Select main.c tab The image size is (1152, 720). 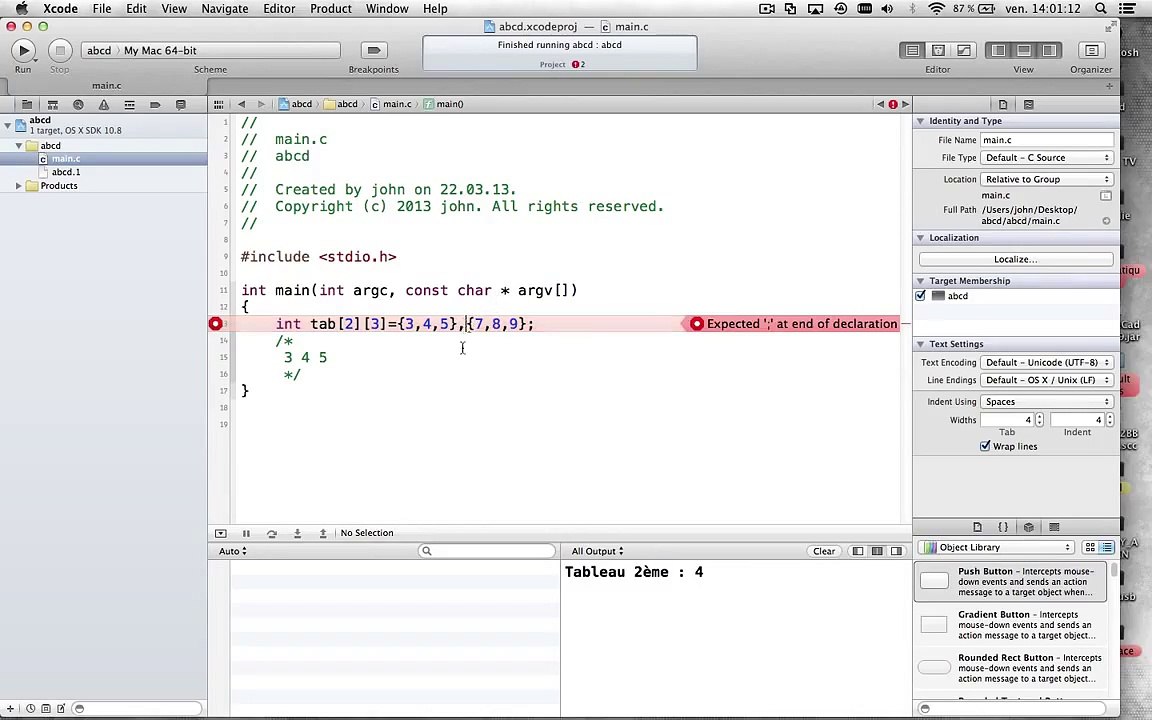[x=107, y=85]
